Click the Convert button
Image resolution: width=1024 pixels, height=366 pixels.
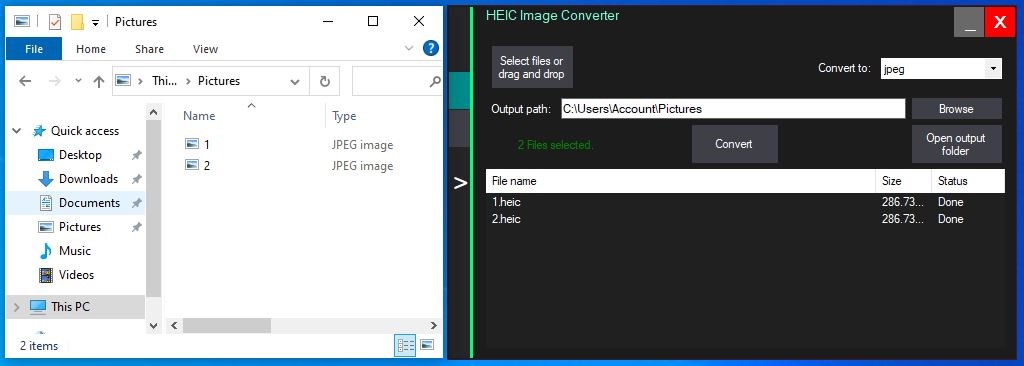[734, 144]
